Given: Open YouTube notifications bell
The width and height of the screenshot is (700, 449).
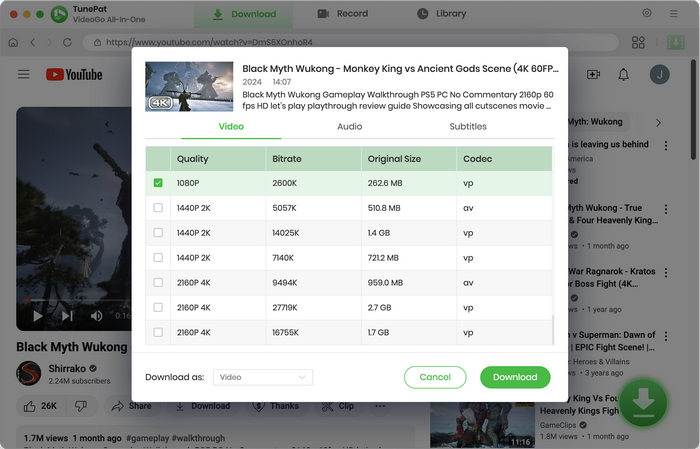Looking at the screenshot, I should click(624, 74).
